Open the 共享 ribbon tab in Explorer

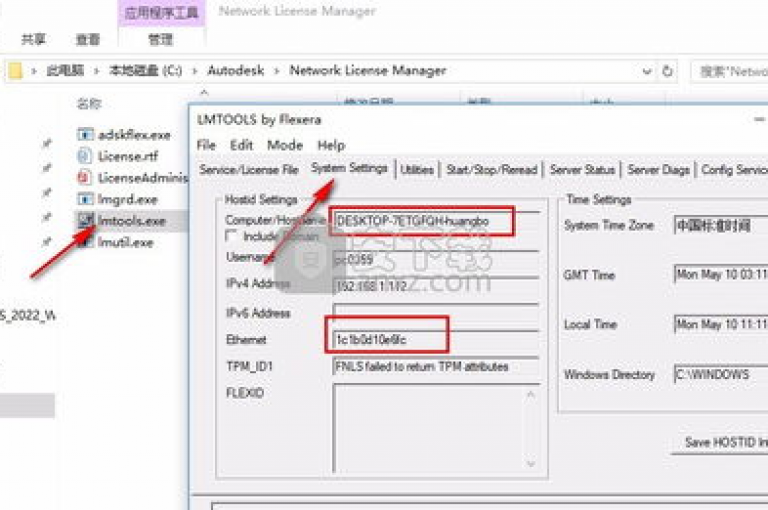click(33, 39)
